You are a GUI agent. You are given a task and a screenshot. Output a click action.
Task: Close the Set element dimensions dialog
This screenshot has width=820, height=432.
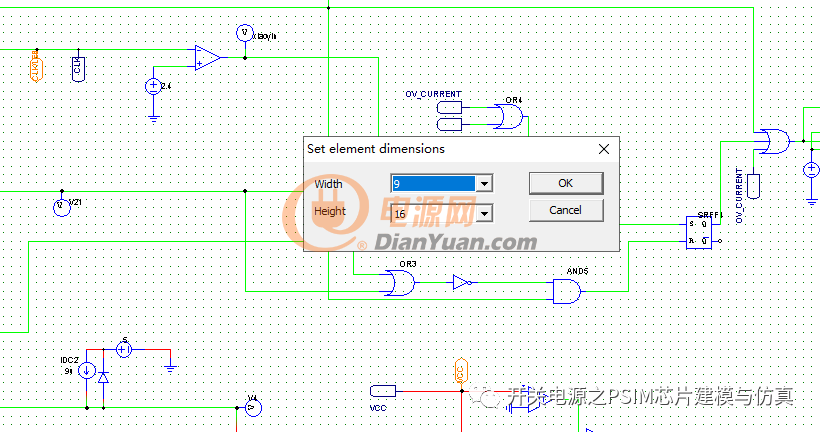click(x=603, y=149)
